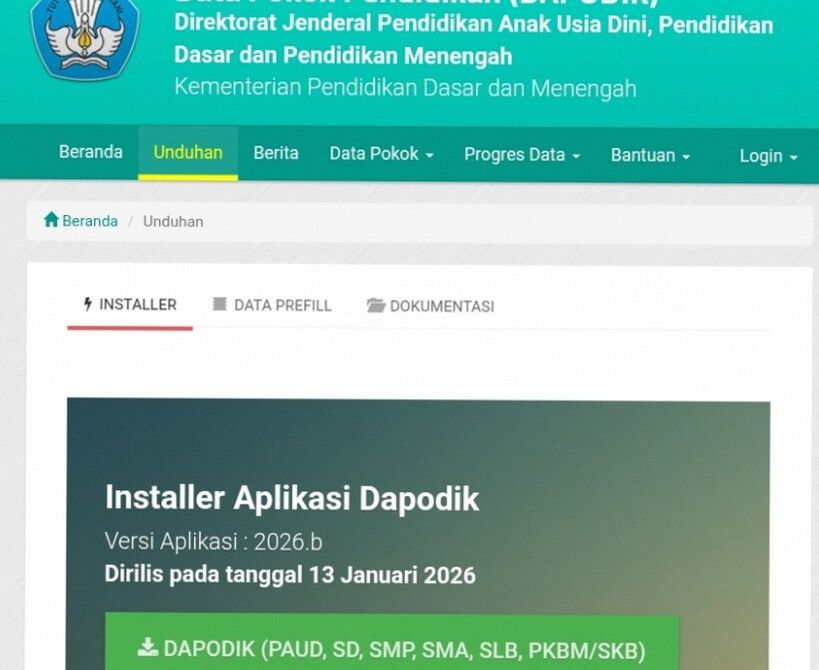Go to Beranda in the navigation bar
This screenshot has height=670, width=819.
point(91,152)
